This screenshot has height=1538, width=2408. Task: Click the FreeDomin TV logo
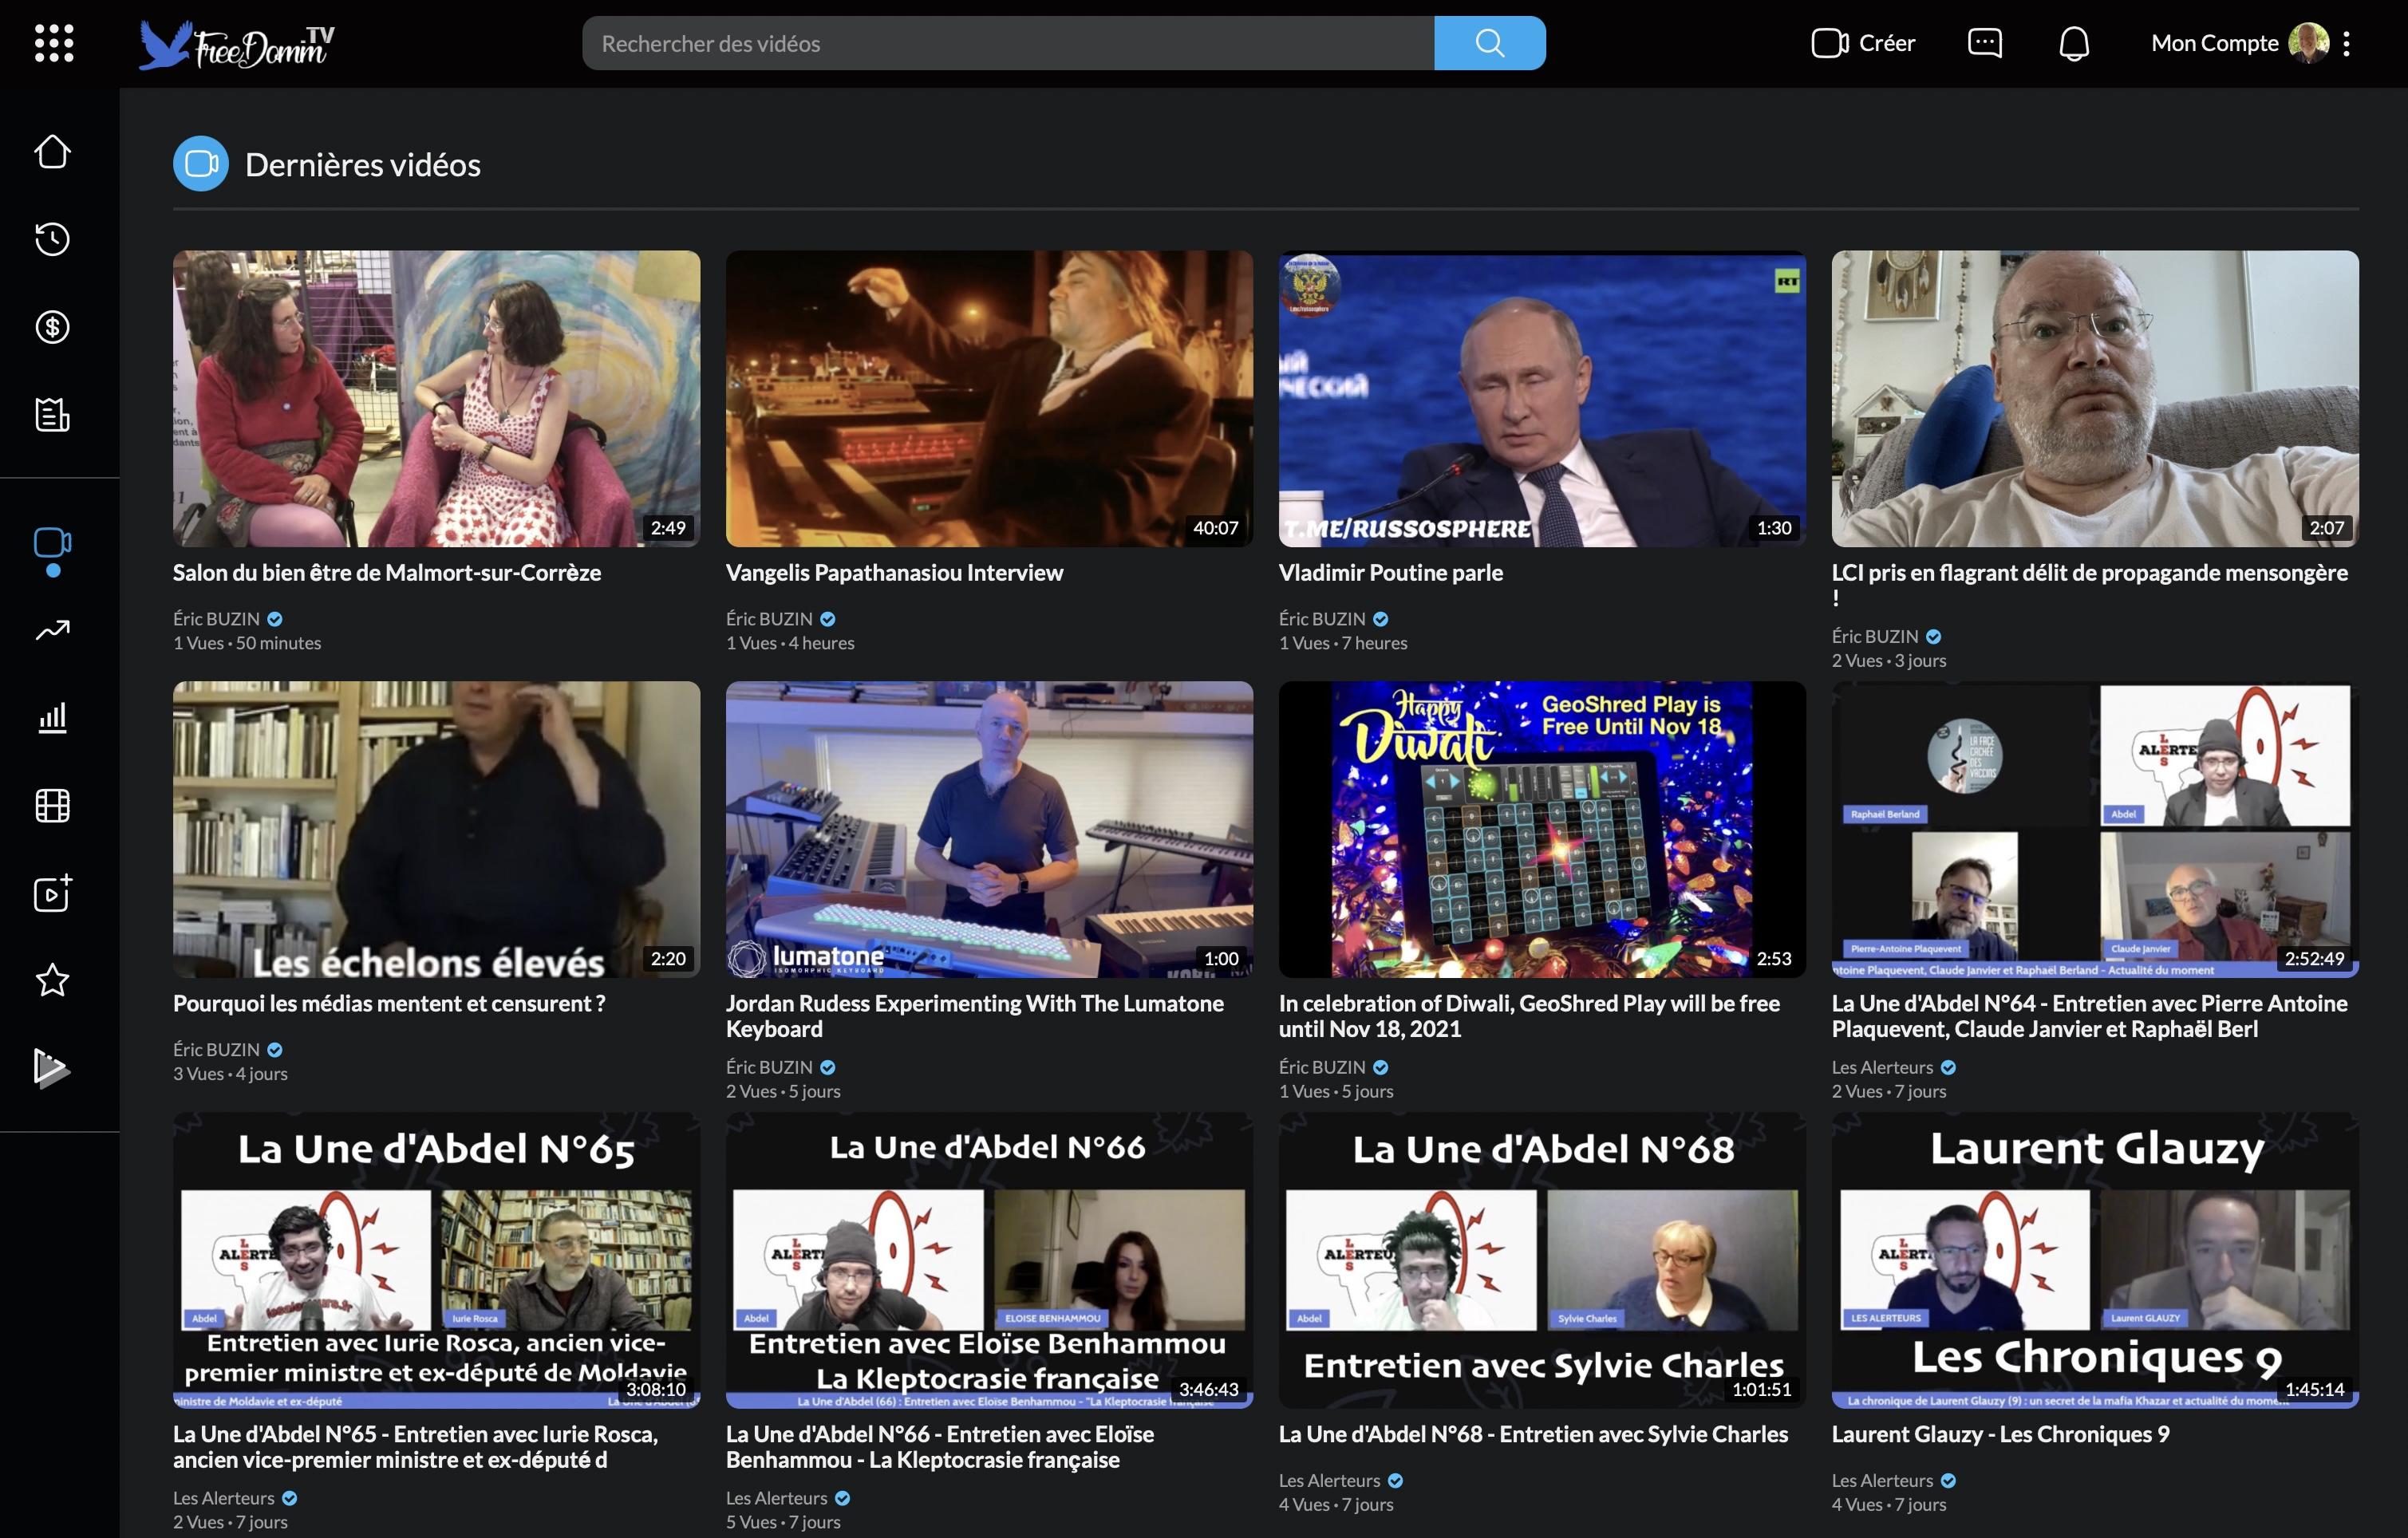pos(237,45)
